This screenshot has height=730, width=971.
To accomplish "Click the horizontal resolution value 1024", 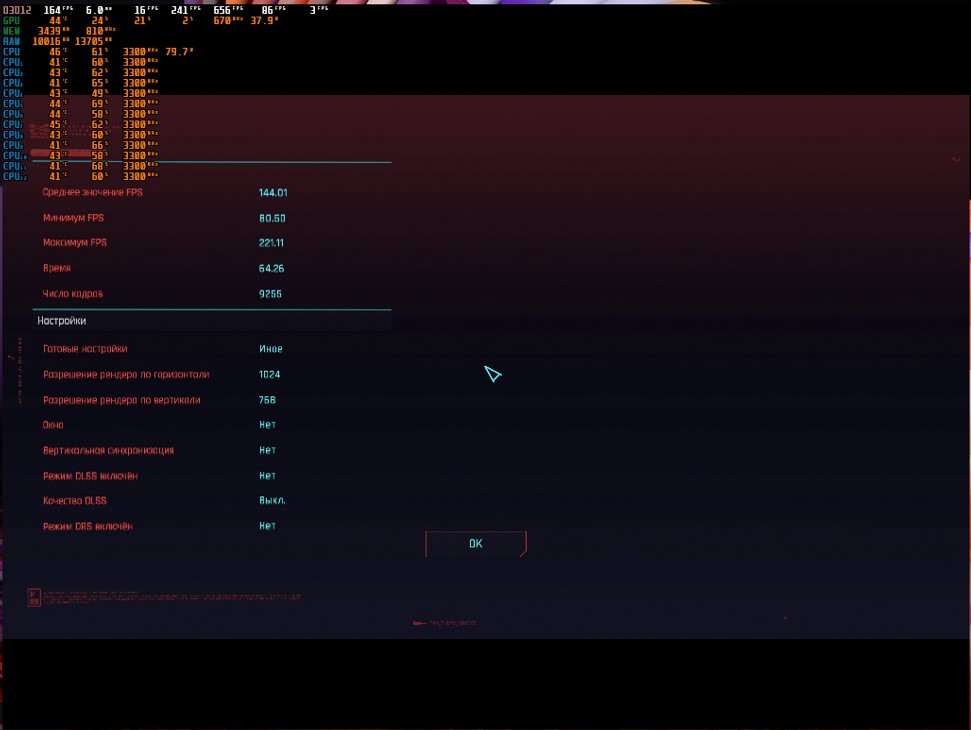I will 269,375.
